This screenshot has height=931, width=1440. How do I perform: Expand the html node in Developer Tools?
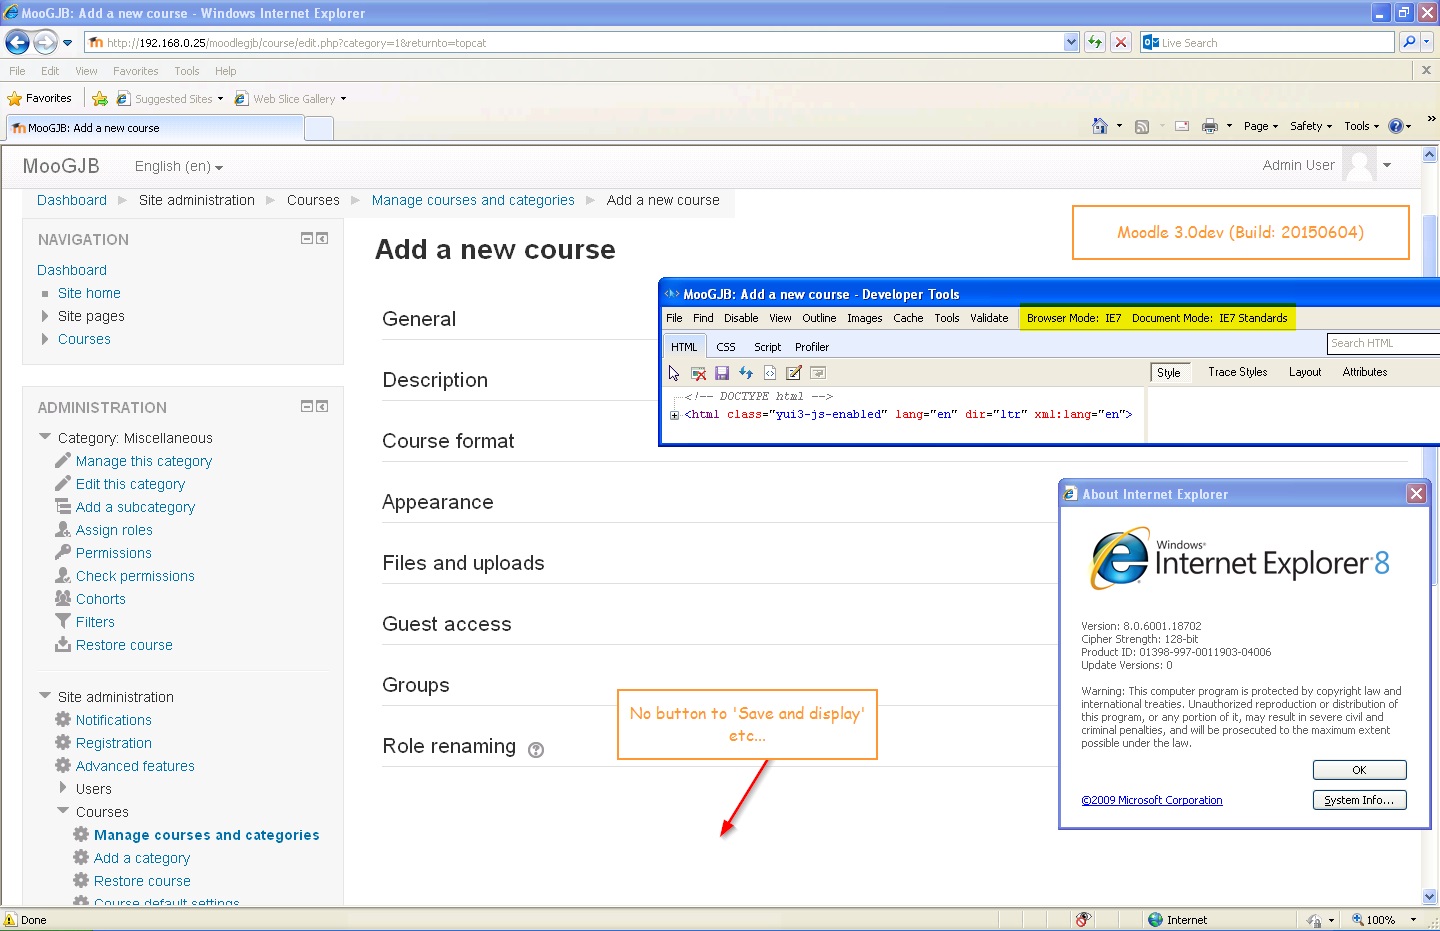pyautogui.click(x=675, y=415)
